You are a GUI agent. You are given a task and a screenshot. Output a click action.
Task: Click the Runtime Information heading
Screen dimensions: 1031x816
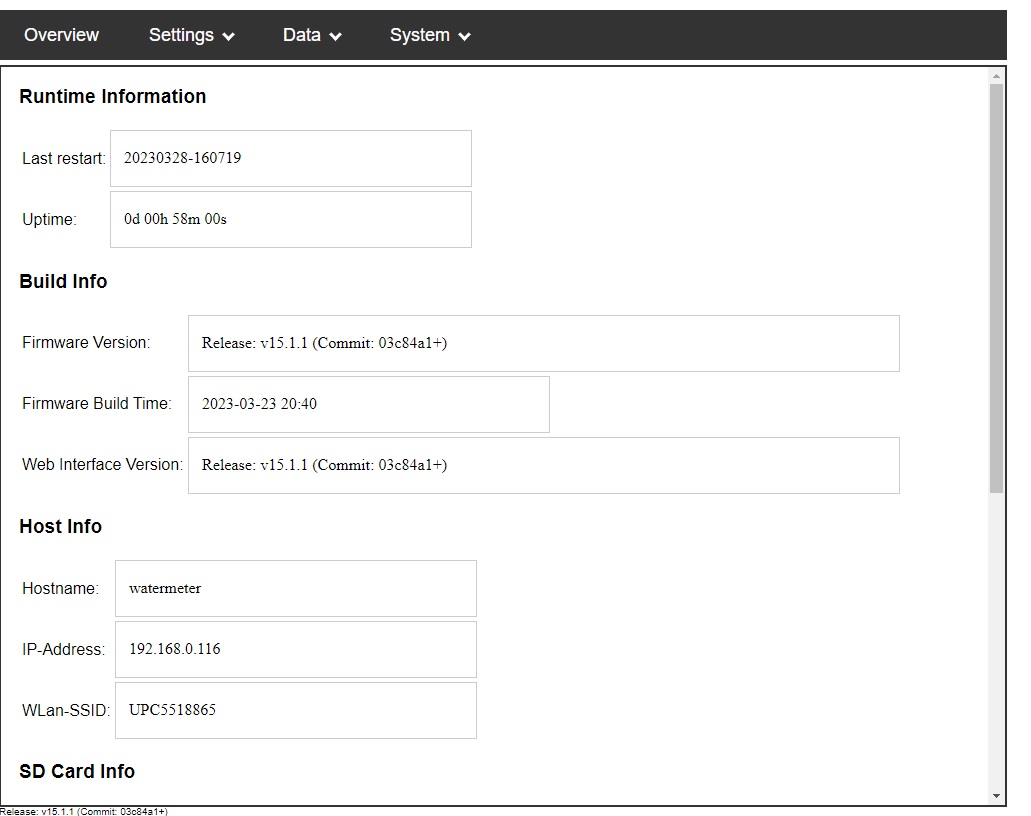(x=112, y=96)
